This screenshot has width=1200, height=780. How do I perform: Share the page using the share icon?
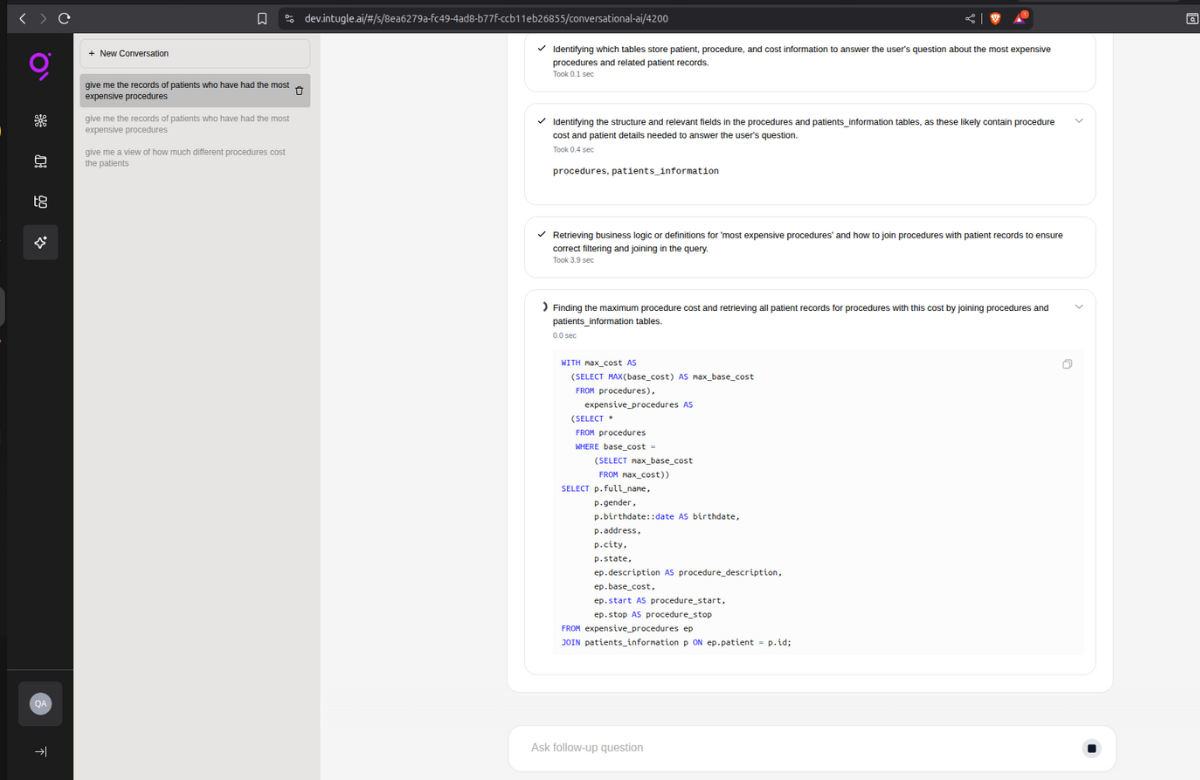970,18
